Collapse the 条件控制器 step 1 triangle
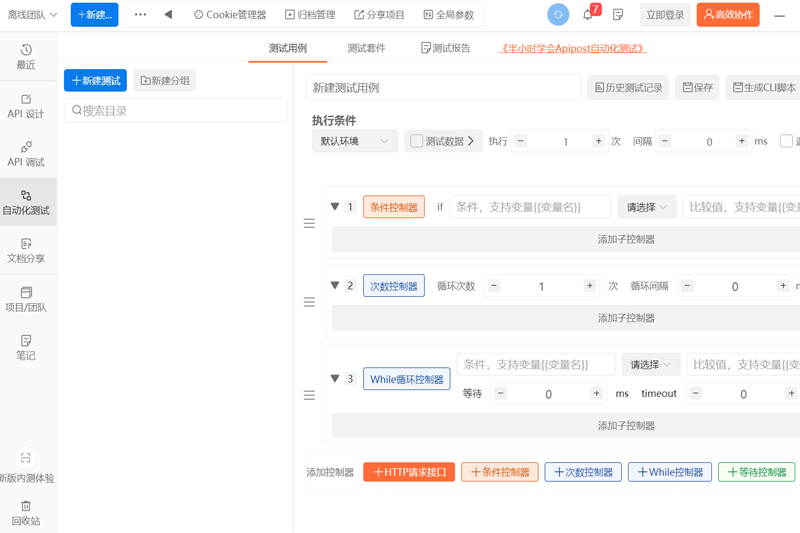This screenshot has width=800, height=533. 335,207
